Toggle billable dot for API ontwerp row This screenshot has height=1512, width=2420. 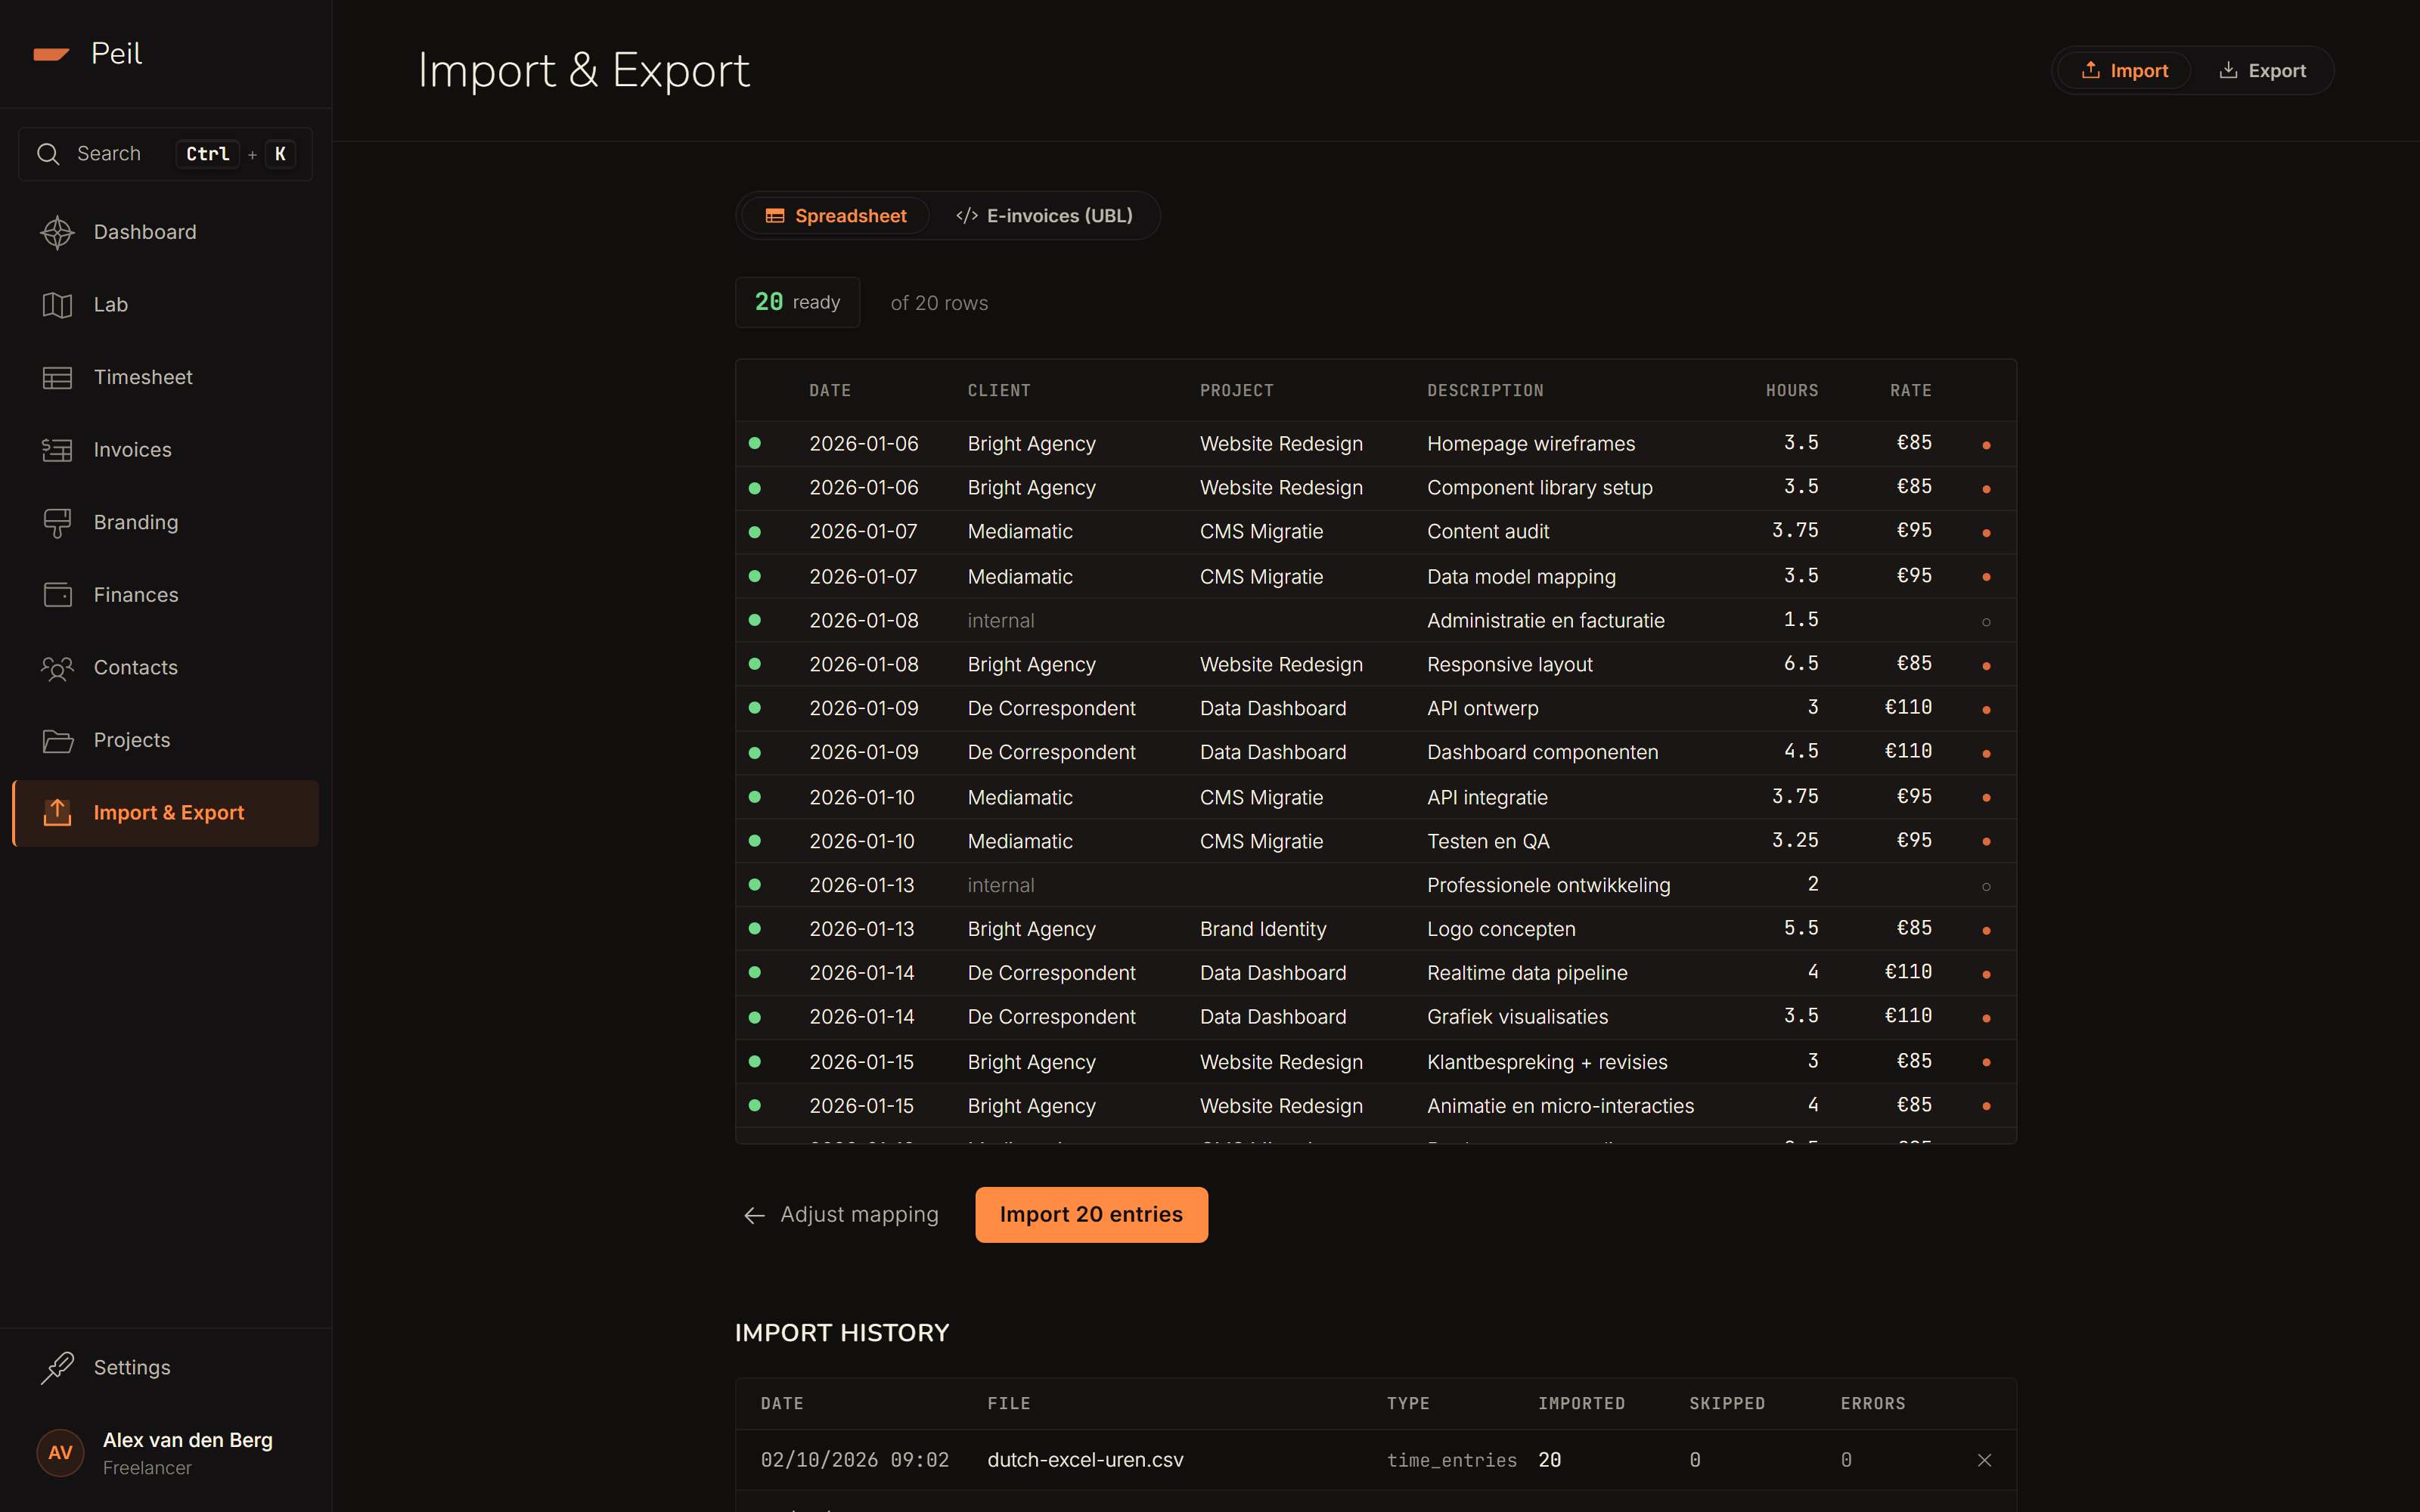[1986, 710]
